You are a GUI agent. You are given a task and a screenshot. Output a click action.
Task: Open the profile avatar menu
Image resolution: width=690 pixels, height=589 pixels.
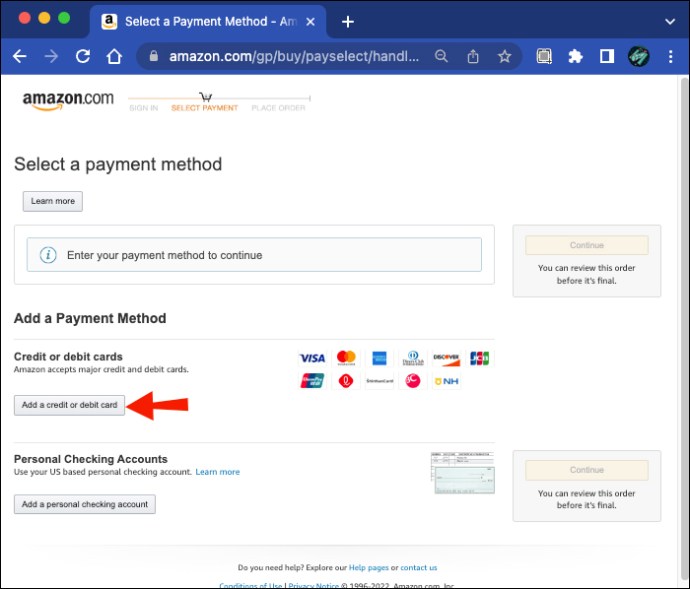[x=638, y=56]
